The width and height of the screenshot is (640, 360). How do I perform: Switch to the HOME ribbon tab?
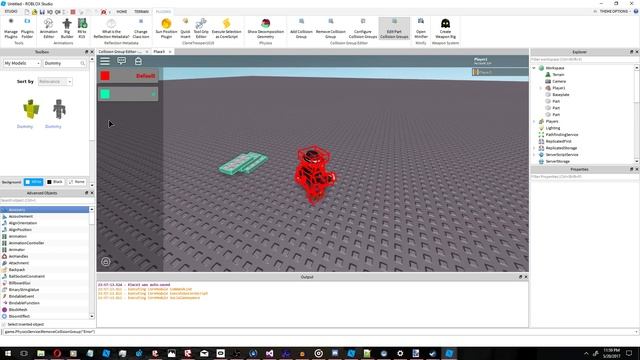click(122, 11)
